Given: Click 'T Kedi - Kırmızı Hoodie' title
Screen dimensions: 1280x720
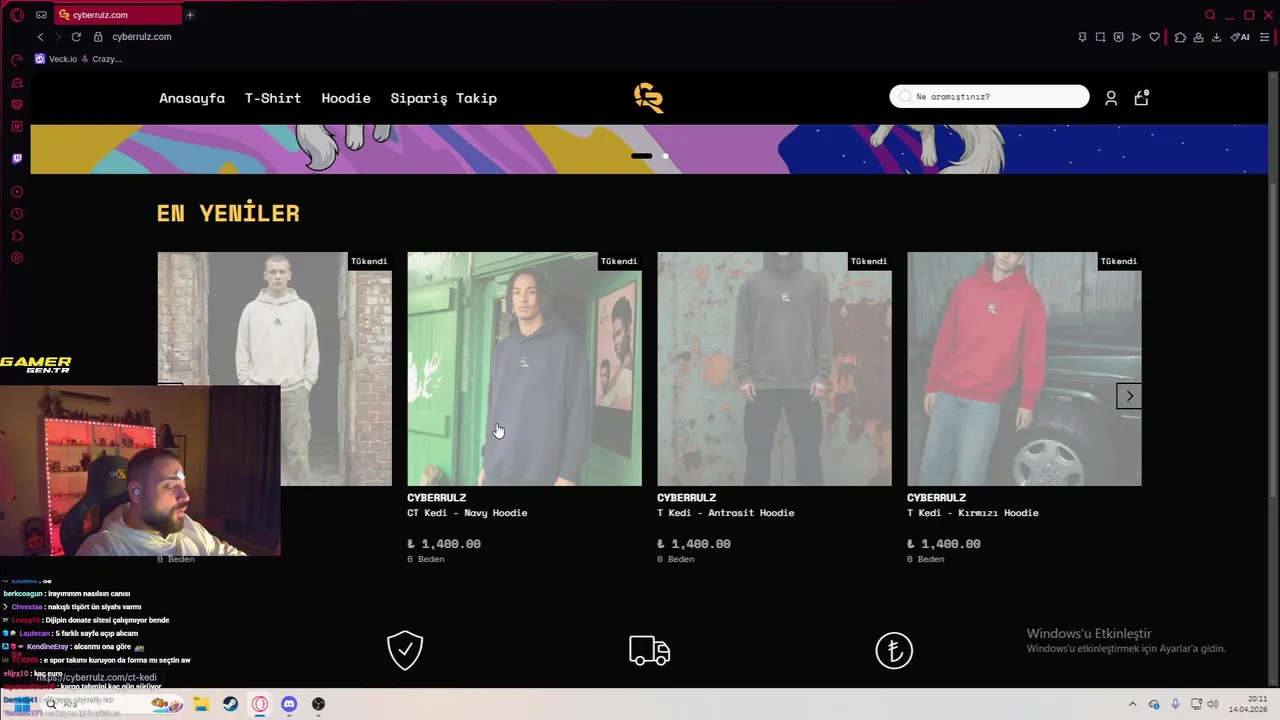Looking at the screenshot, I should pyautogui.click(x=973, y=513).
